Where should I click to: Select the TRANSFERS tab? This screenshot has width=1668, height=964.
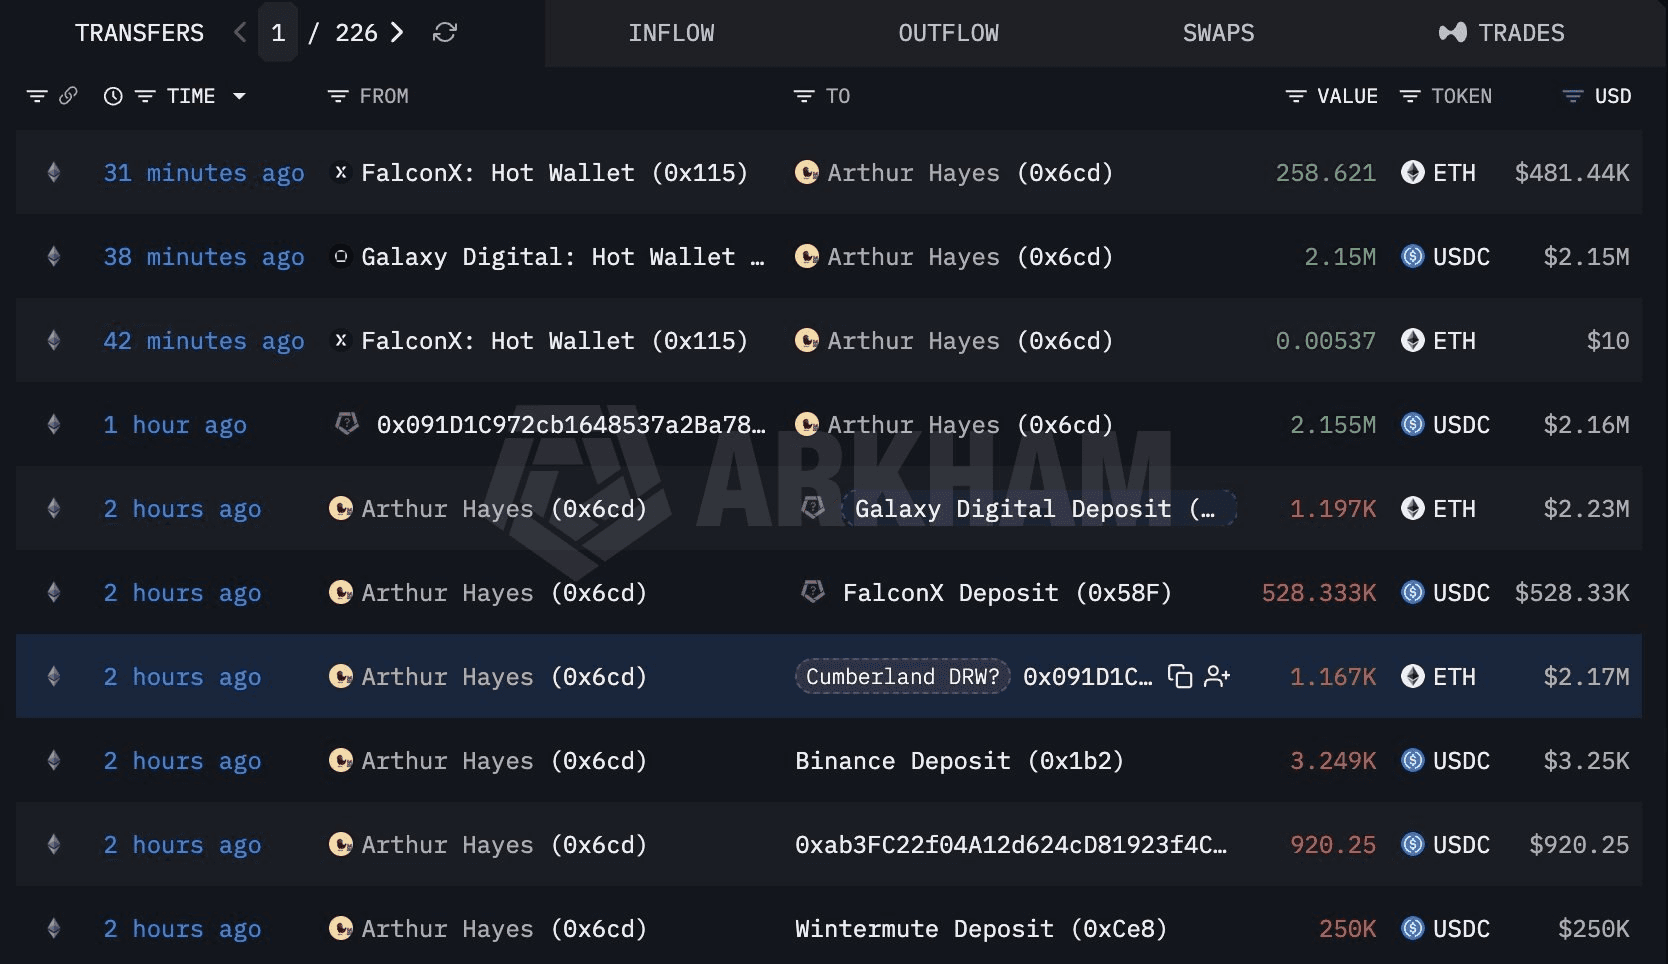(x=139, y=33)
